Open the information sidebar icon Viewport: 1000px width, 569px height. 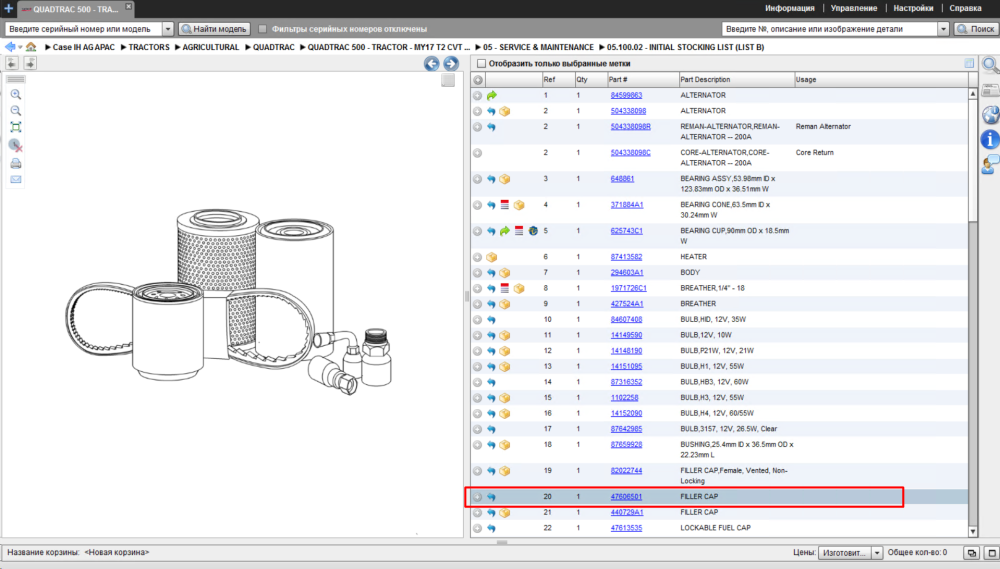point(990,139)
